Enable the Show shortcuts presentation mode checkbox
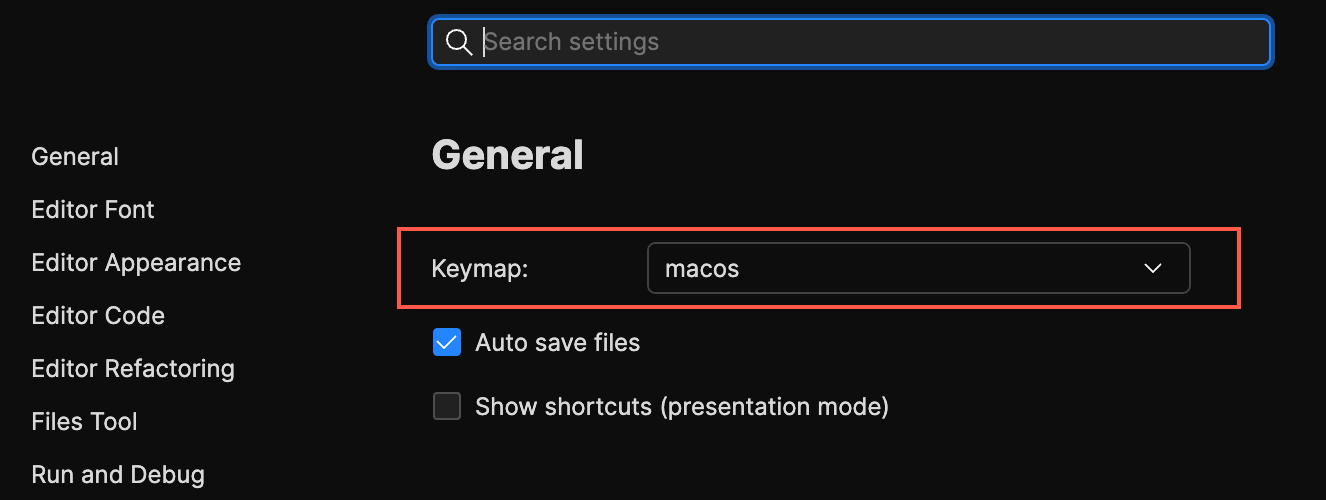 coord(447,407)
